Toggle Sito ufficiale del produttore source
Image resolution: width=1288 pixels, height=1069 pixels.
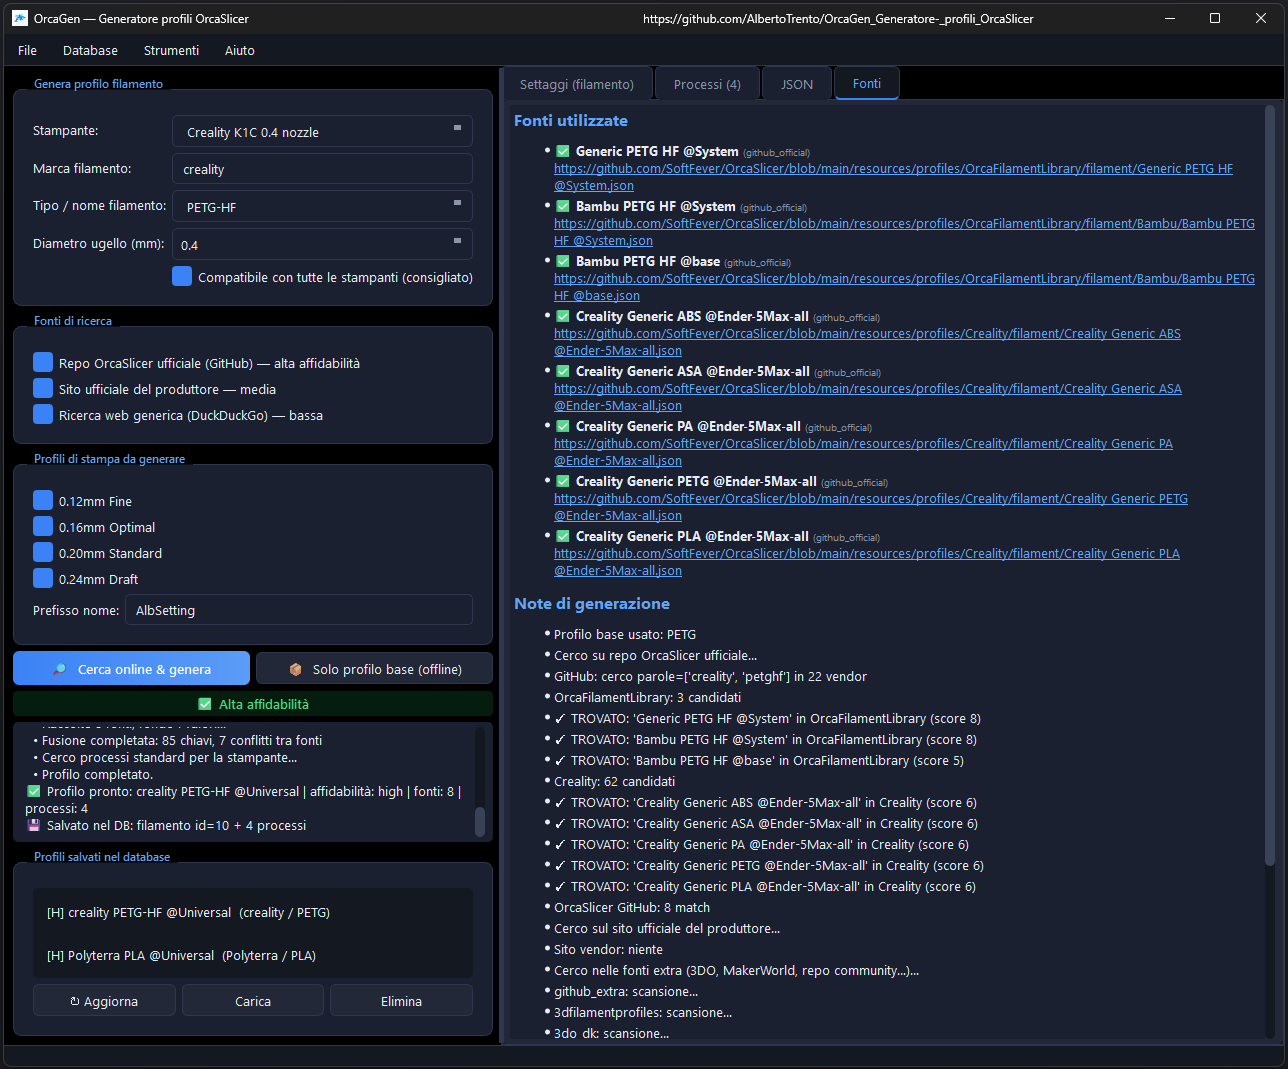pos(43,388)
